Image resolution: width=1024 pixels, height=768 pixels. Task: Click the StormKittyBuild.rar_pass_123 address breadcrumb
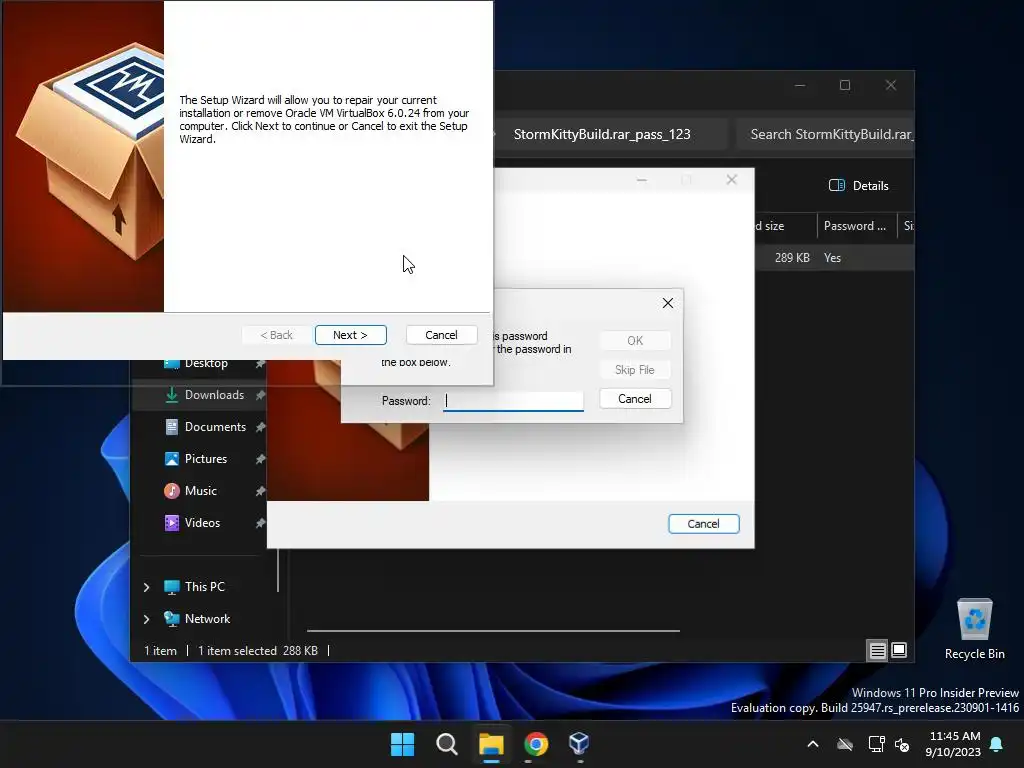(602, 135)
